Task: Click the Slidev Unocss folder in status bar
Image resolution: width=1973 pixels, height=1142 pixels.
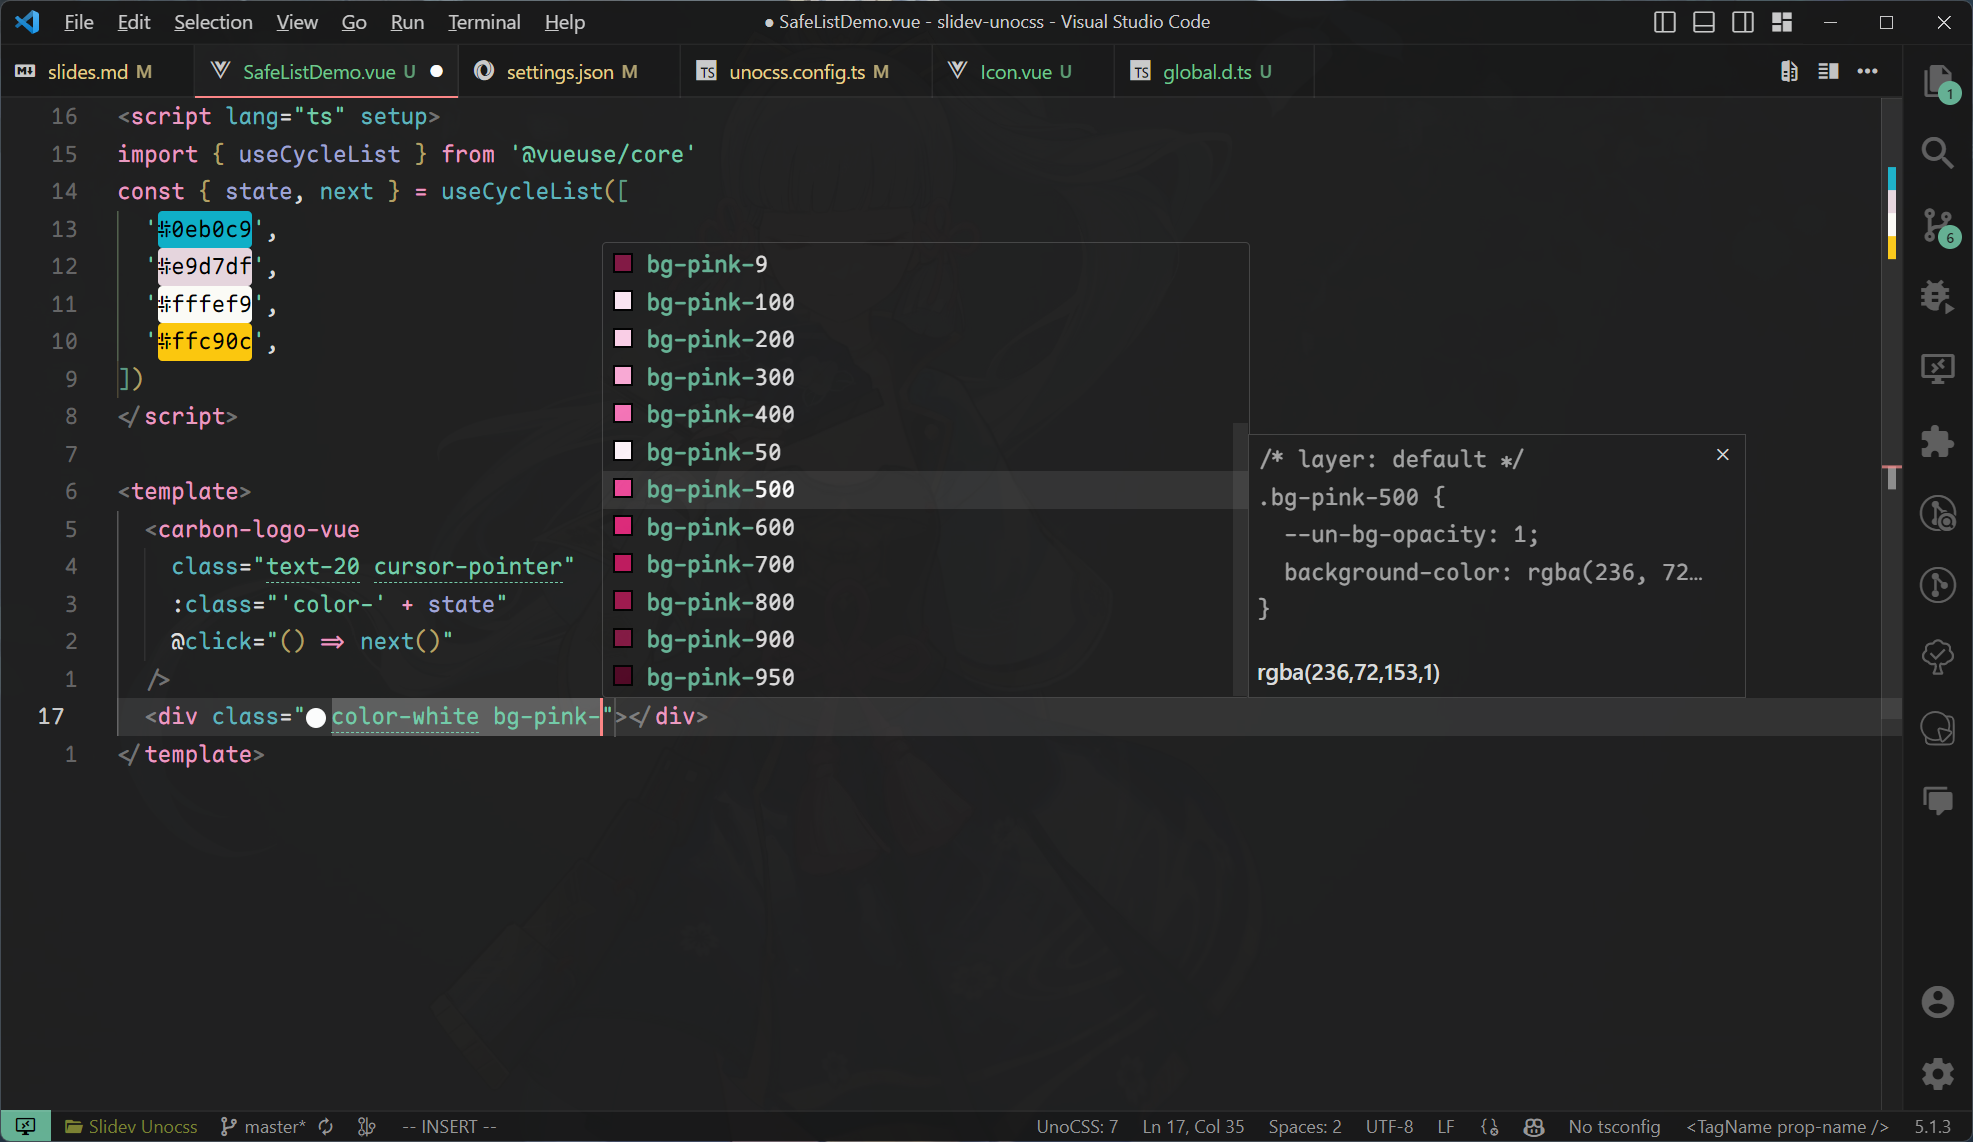Action: pyautogui.click(x=131, y=1126)
